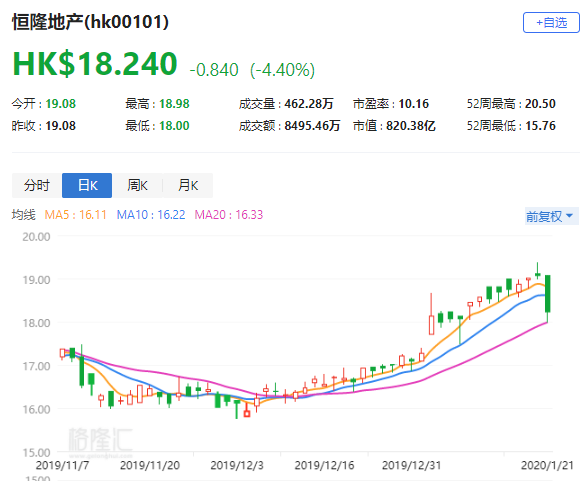Select the 日K daily chart tab
The width and height of the screenshot is (580, 481).
click(x=87, y=185)
